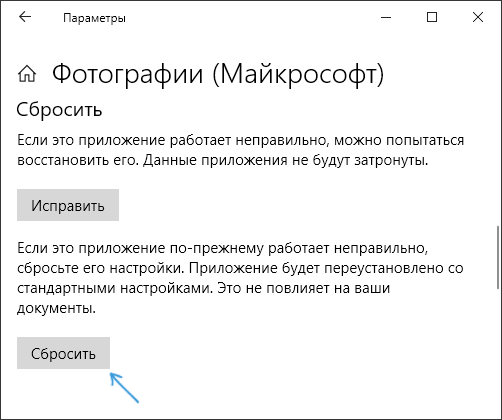
Task: Close the Параметры window
Action: pyautogui.click(x=478, y=17)
